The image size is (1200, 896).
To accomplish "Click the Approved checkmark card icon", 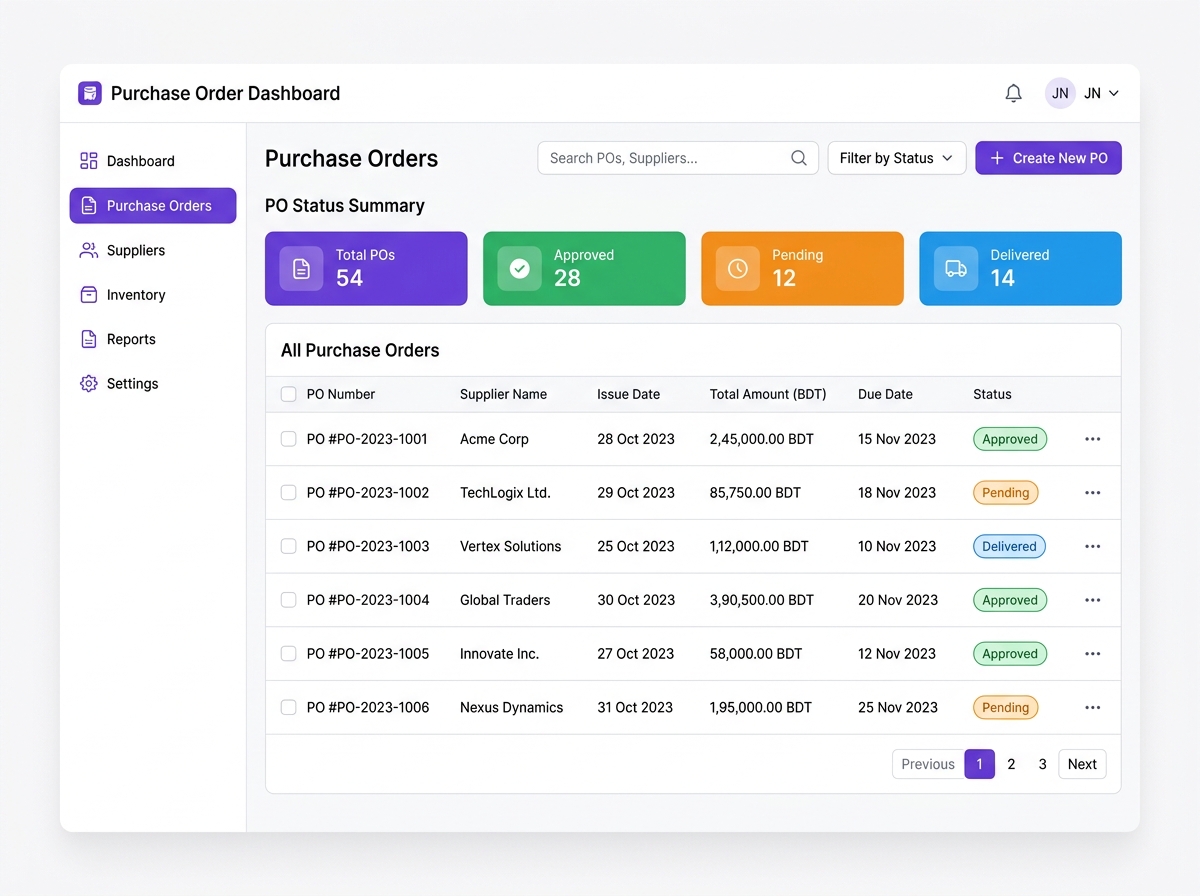I will pos(519,268).
